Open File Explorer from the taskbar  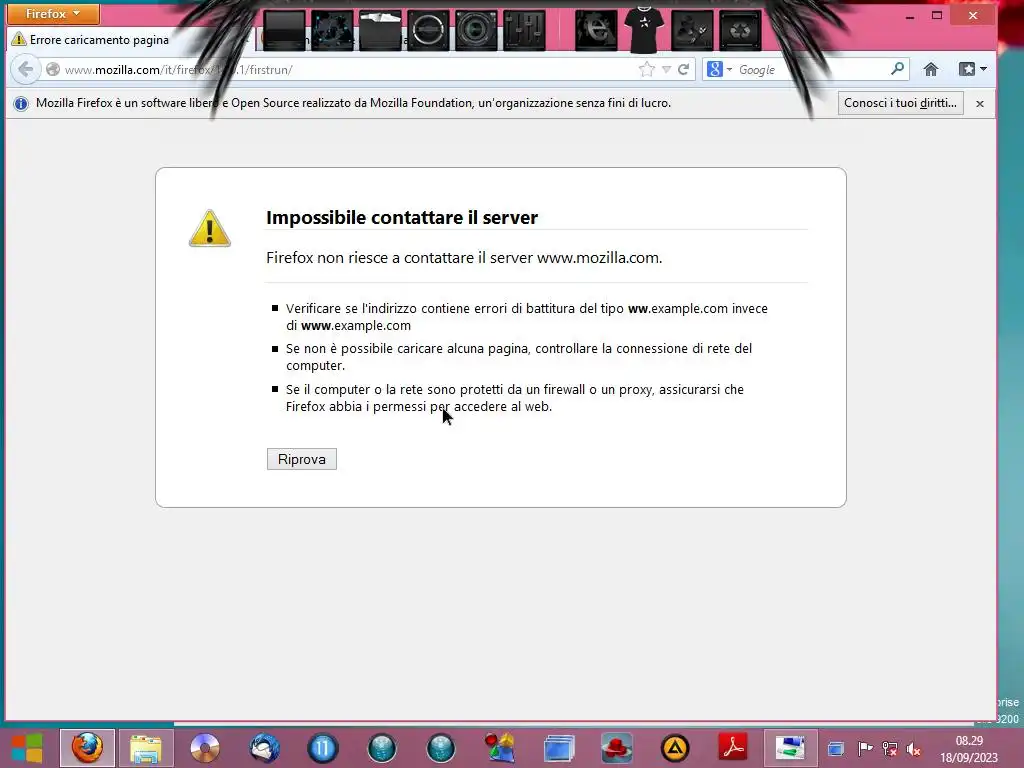[146, 748]
